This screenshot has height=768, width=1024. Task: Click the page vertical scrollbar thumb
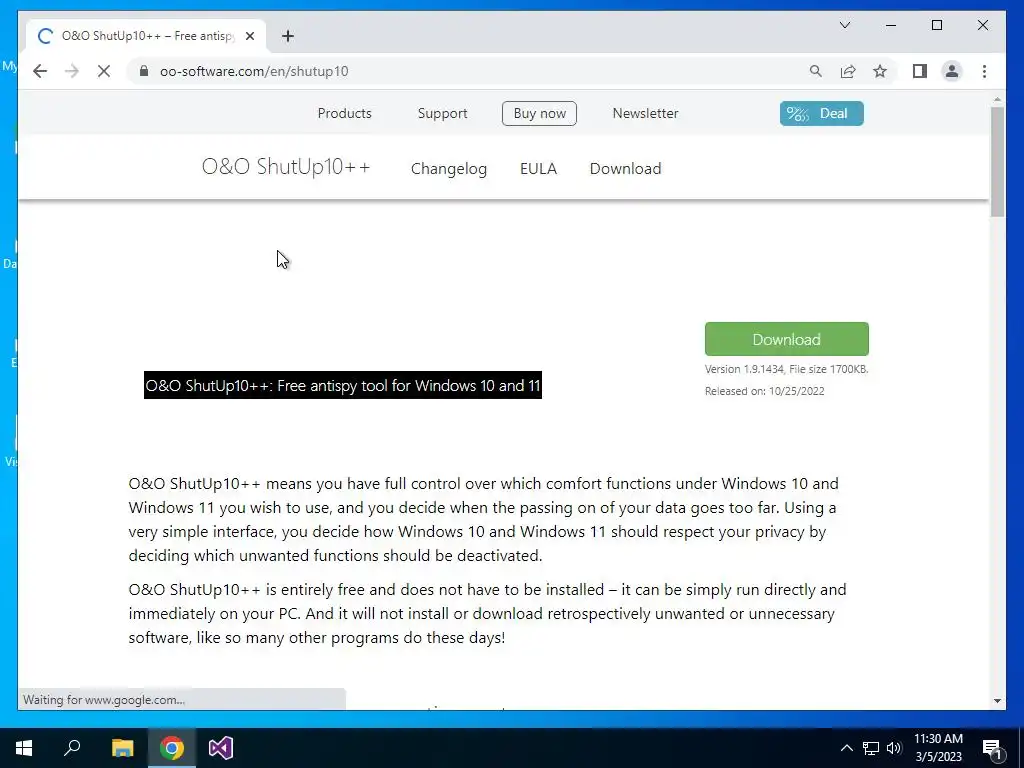997,161
